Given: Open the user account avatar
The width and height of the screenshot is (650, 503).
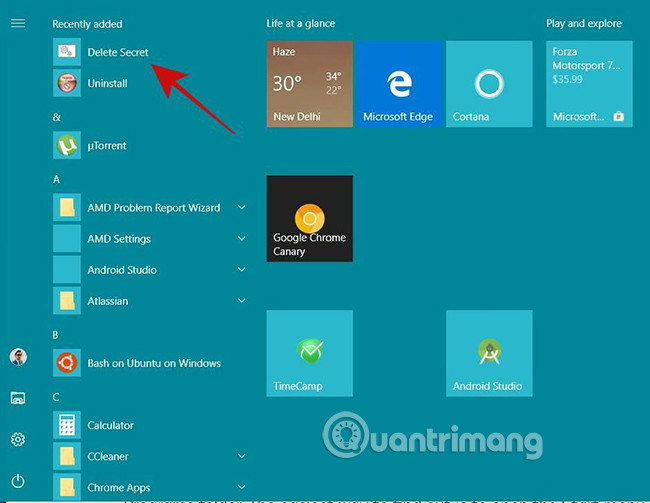Looking at the screenshot, I should pos(18,357).
